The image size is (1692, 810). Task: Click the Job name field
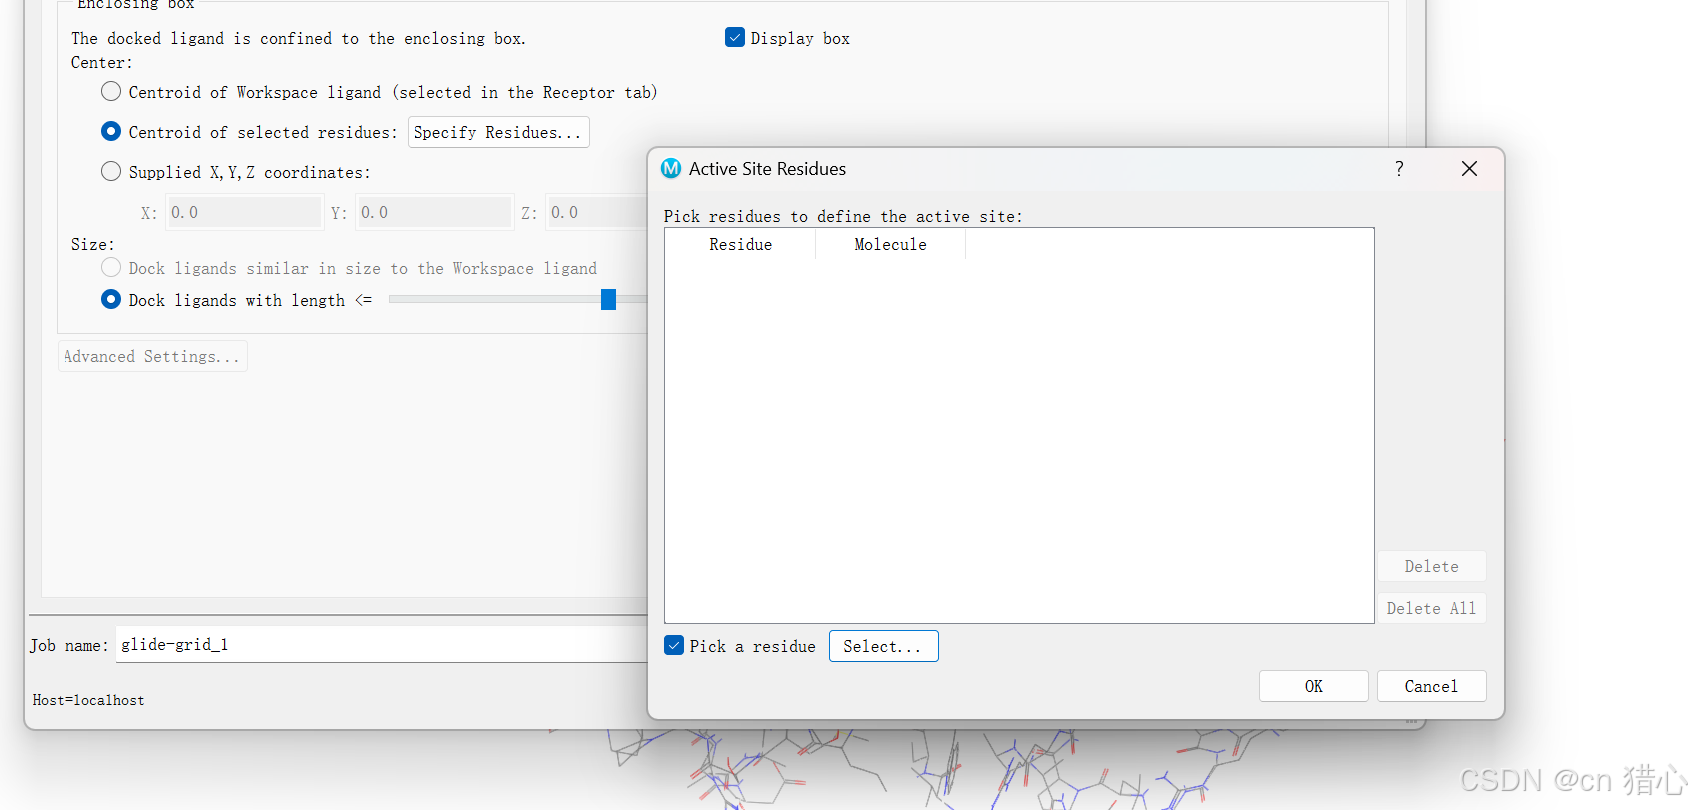pos(382,645)
